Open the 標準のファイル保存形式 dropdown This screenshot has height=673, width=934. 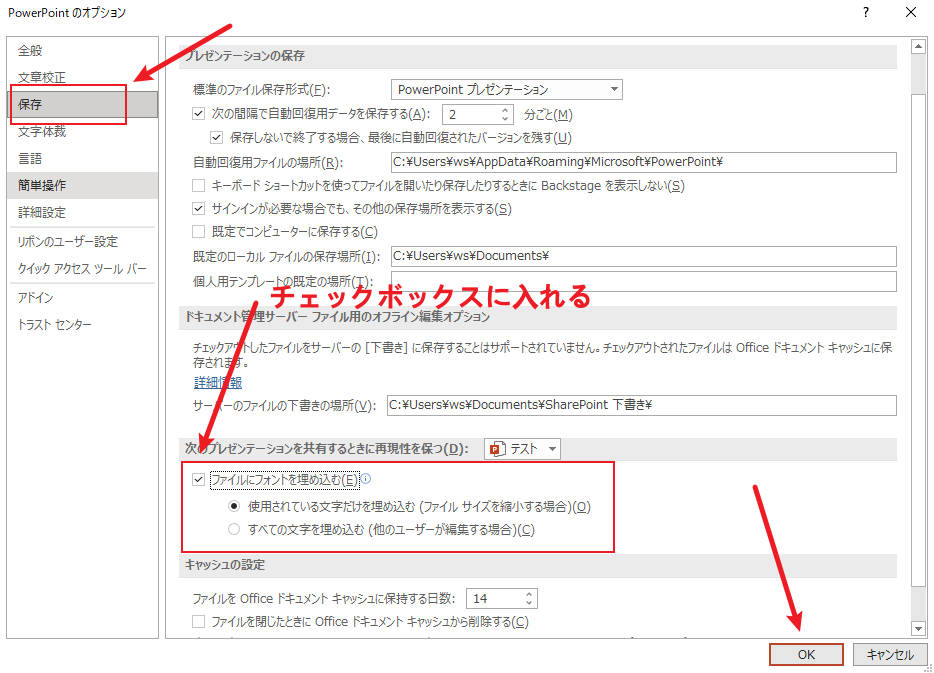tap(611, 89)
